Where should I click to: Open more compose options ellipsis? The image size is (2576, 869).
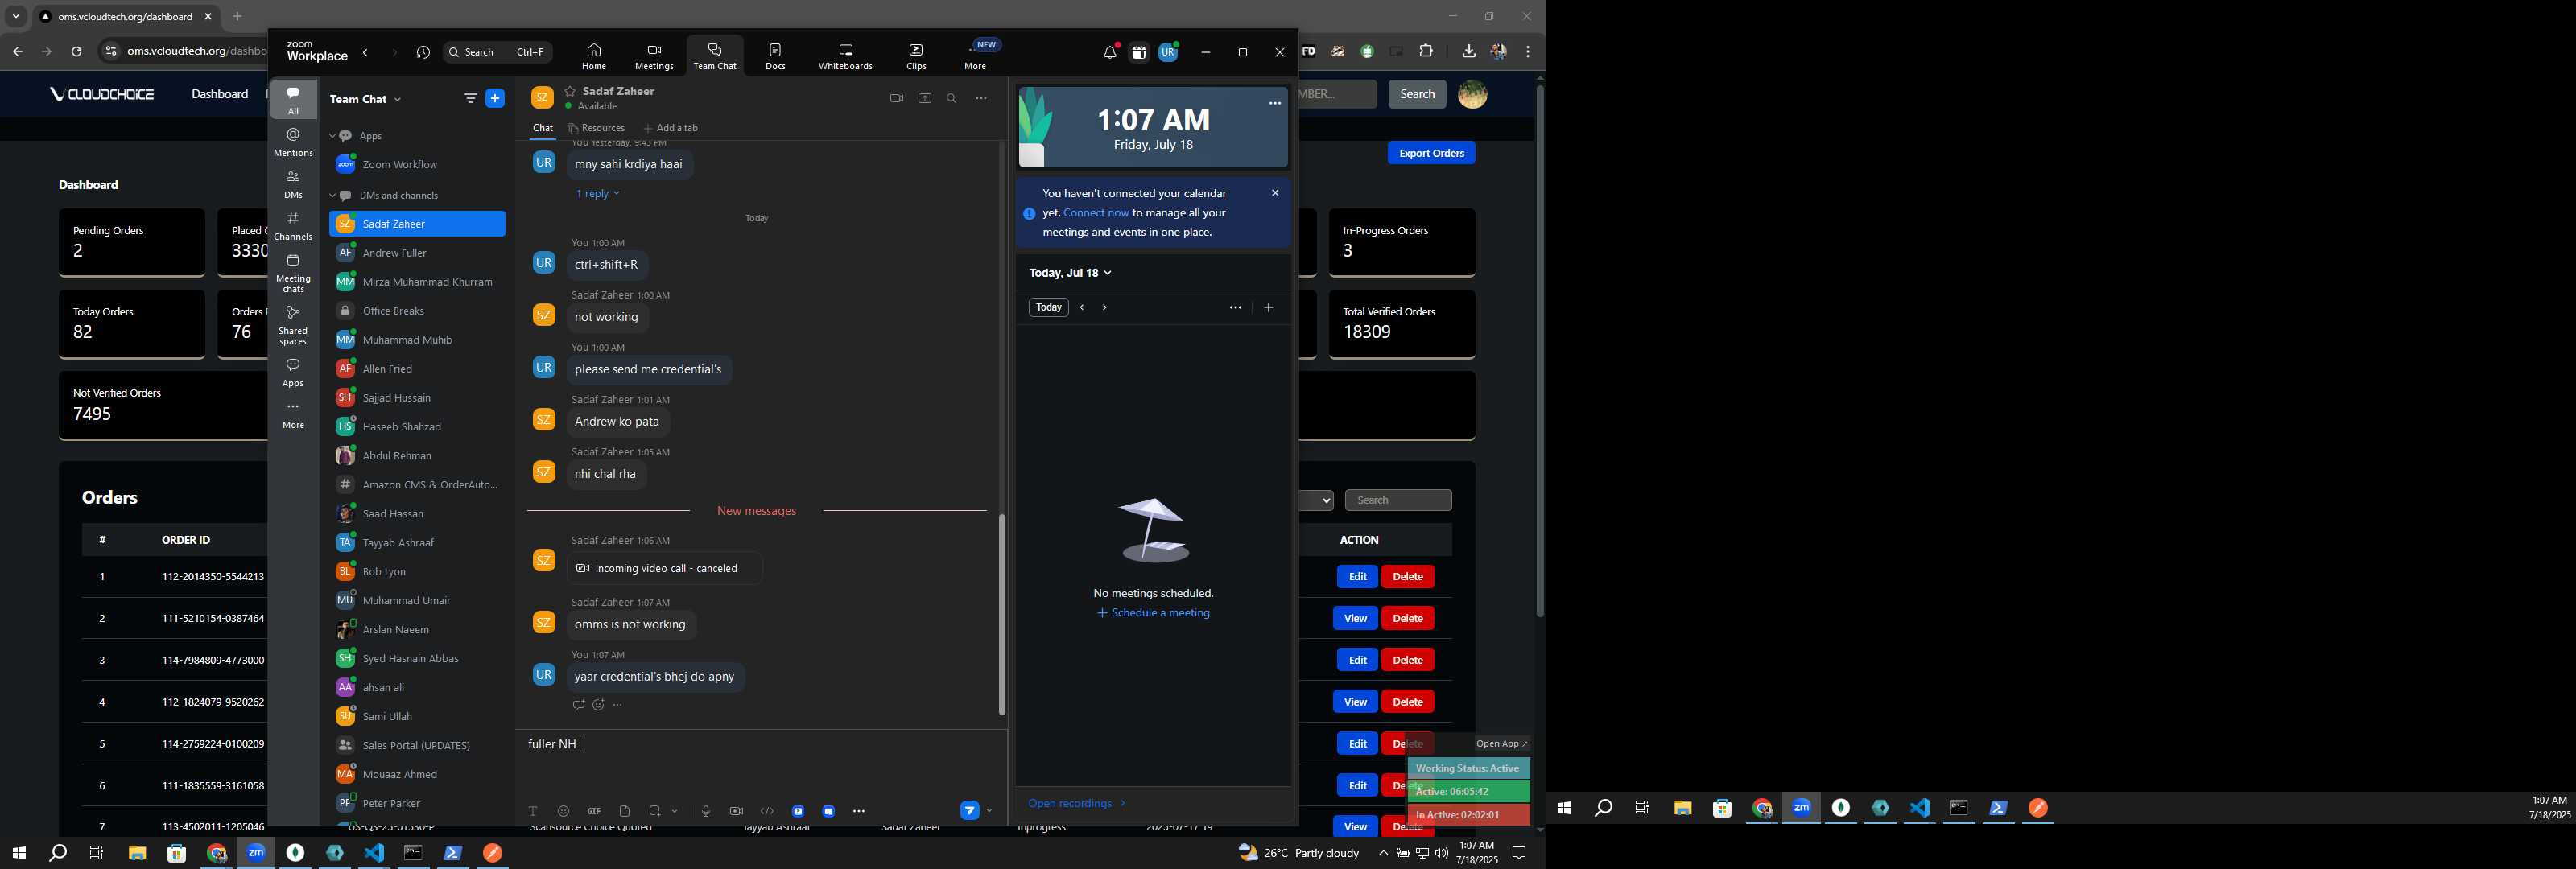859,811
